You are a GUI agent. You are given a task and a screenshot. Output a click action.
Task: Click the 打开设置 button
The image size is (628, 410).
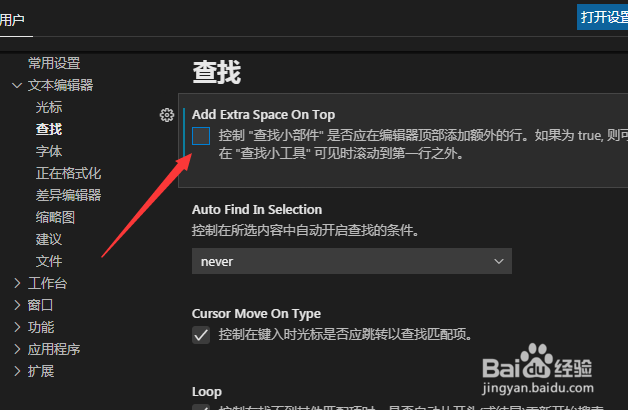602,17
